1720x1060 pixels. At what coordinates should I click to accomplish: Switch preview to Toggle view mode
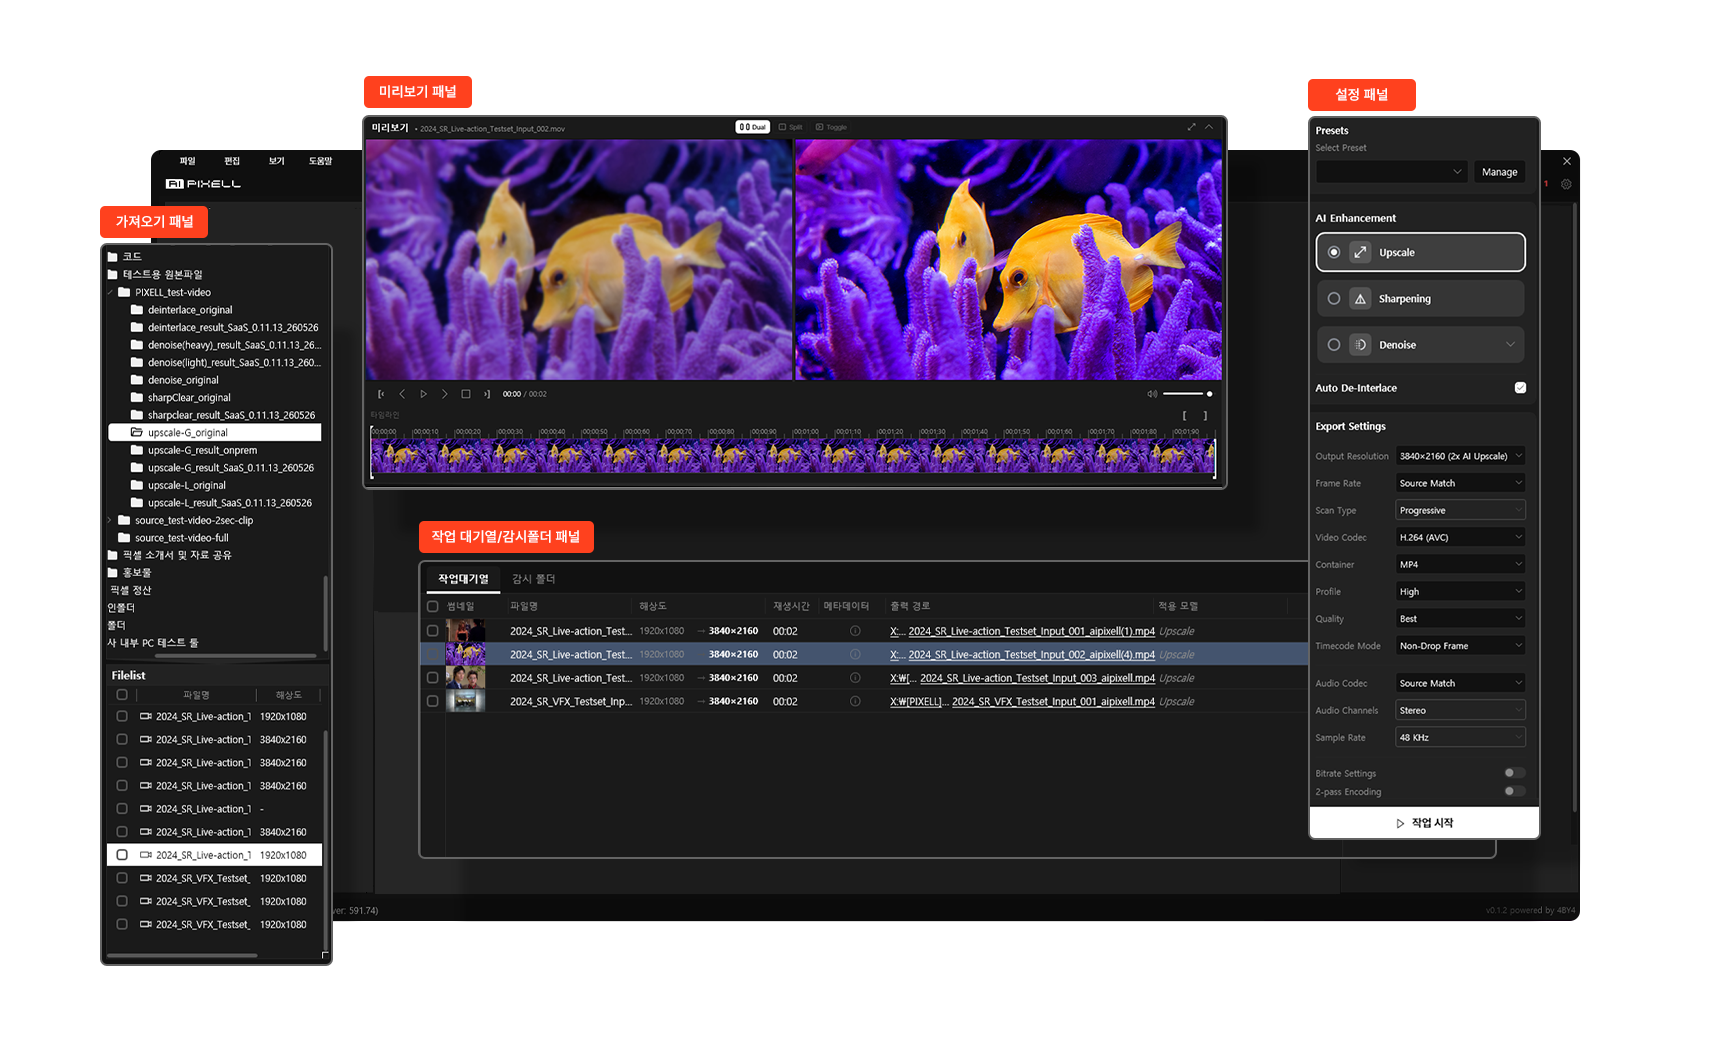[832, 127]
